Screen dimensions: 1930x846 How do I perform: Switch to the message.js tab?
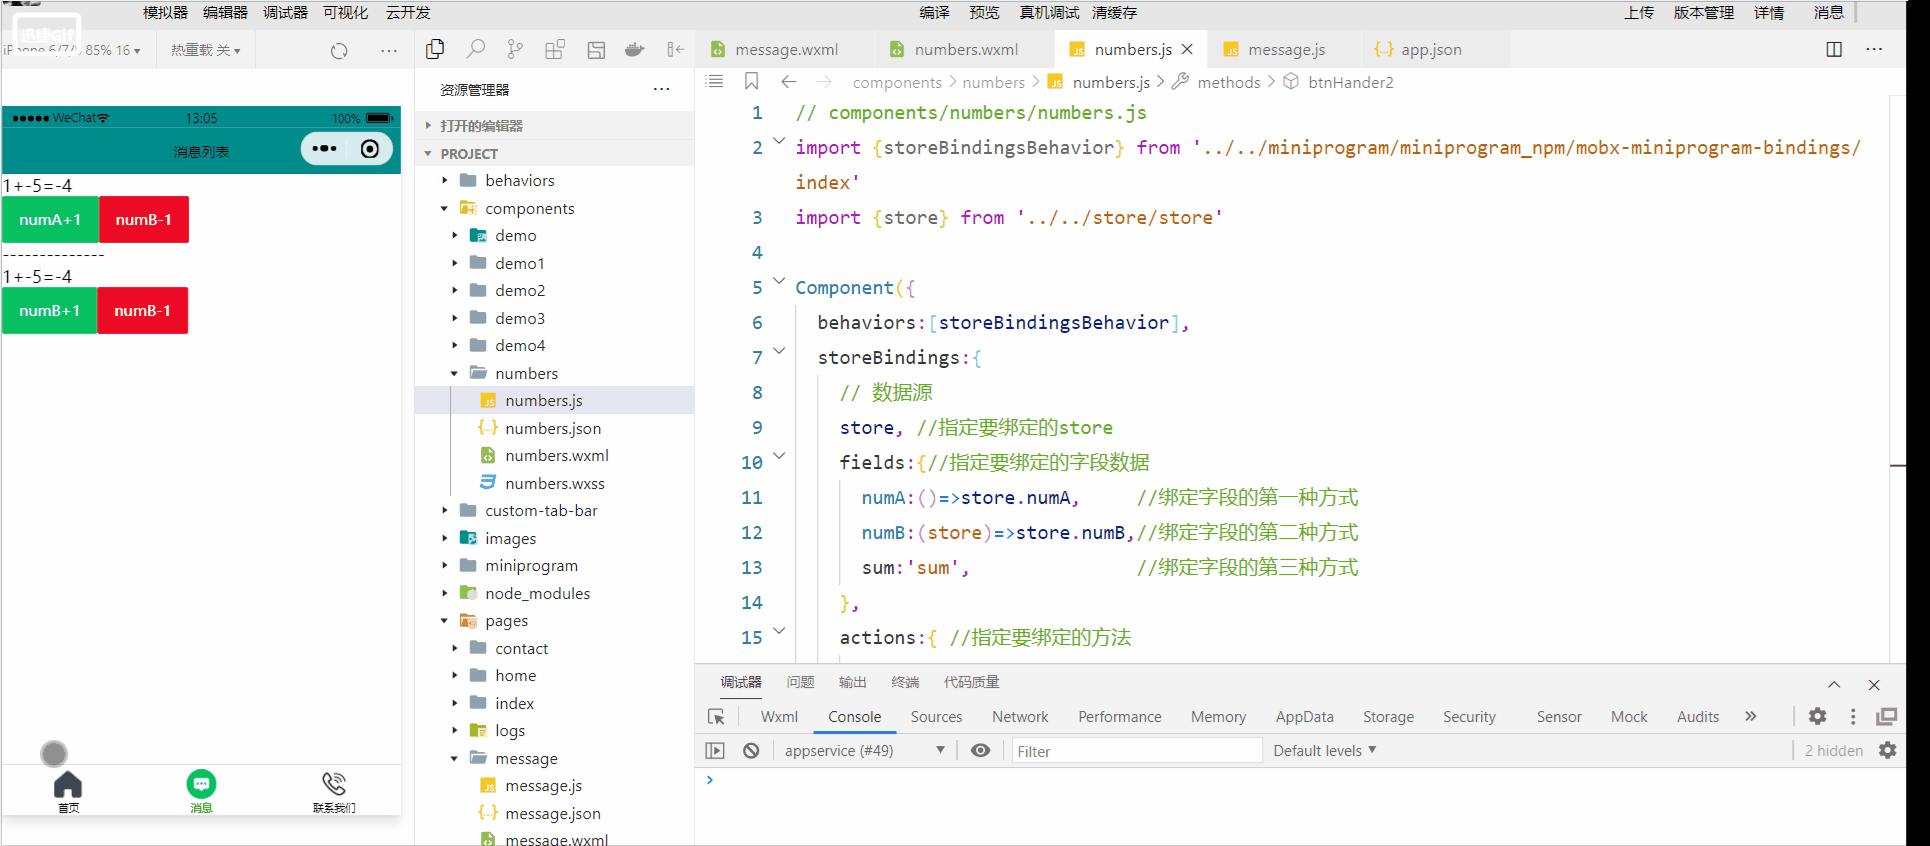point(1286,49)
